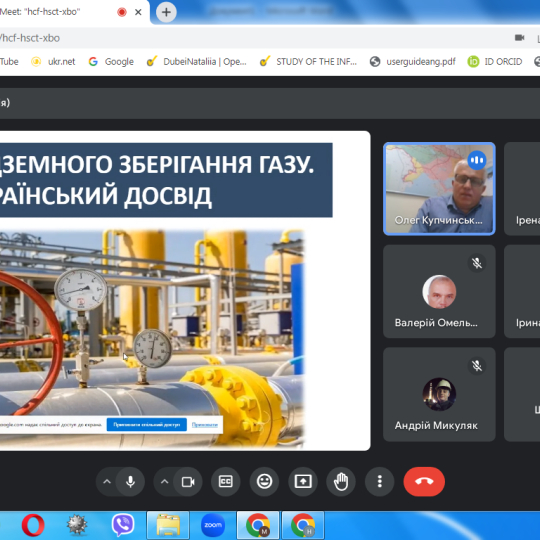Click the shared presentation slide

(x=185, y=291)
